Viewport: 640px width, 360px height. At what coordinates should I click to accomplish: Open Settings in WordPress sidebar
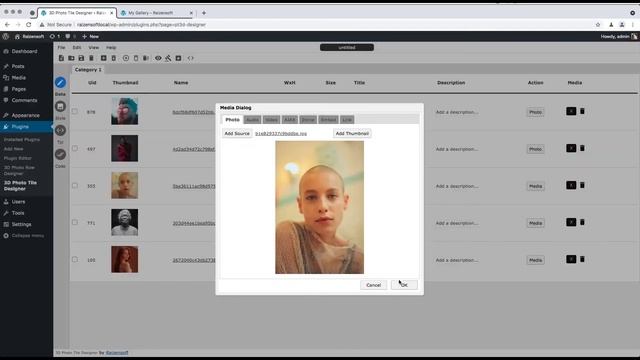tap(21, 224)
